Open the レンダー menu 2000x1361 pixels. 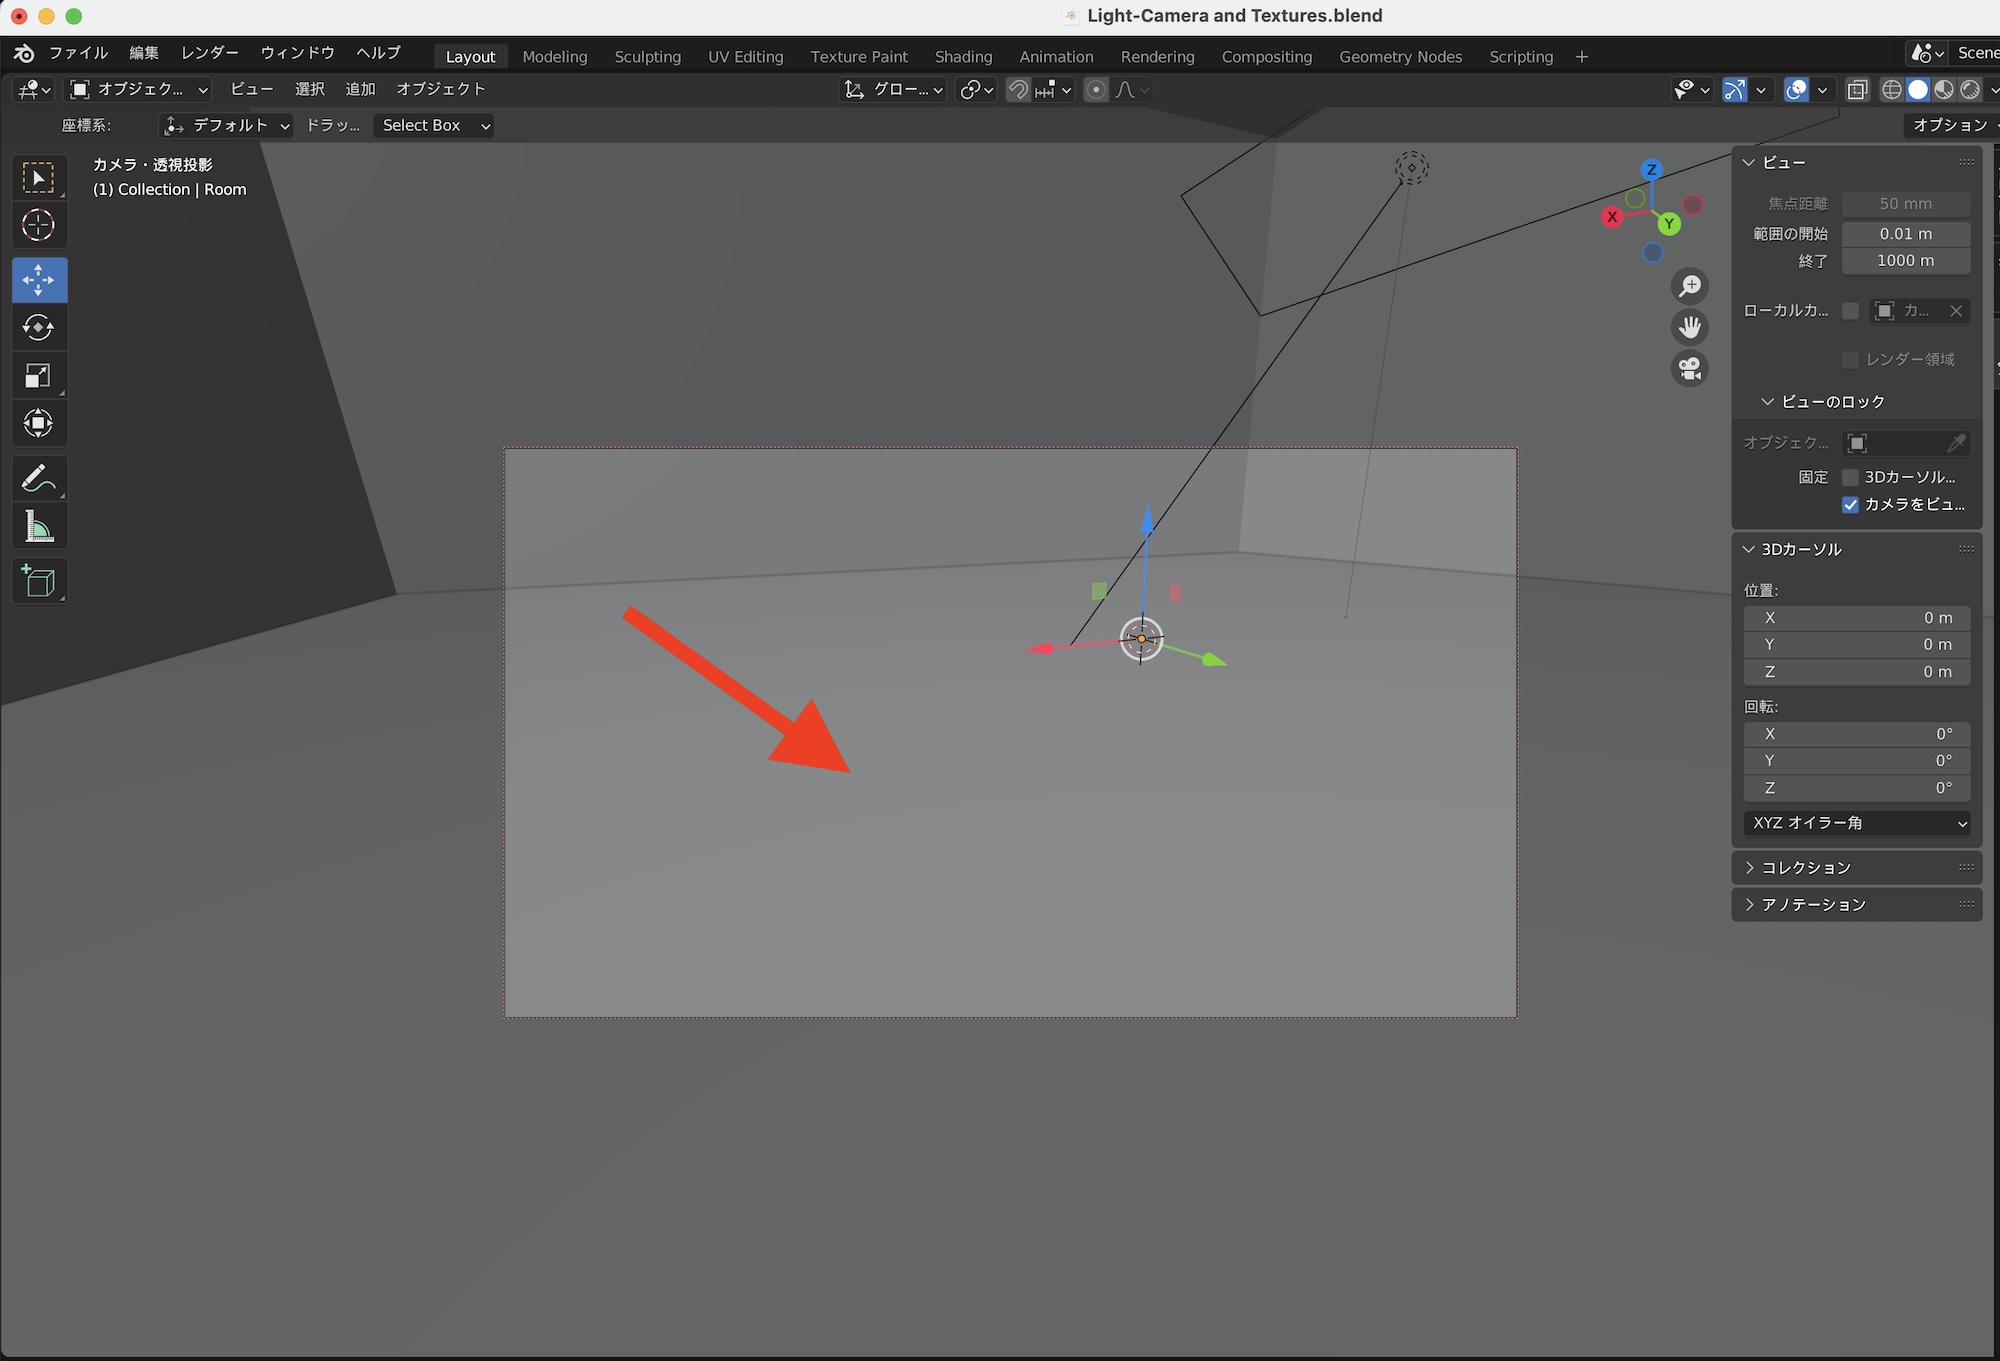209,53
